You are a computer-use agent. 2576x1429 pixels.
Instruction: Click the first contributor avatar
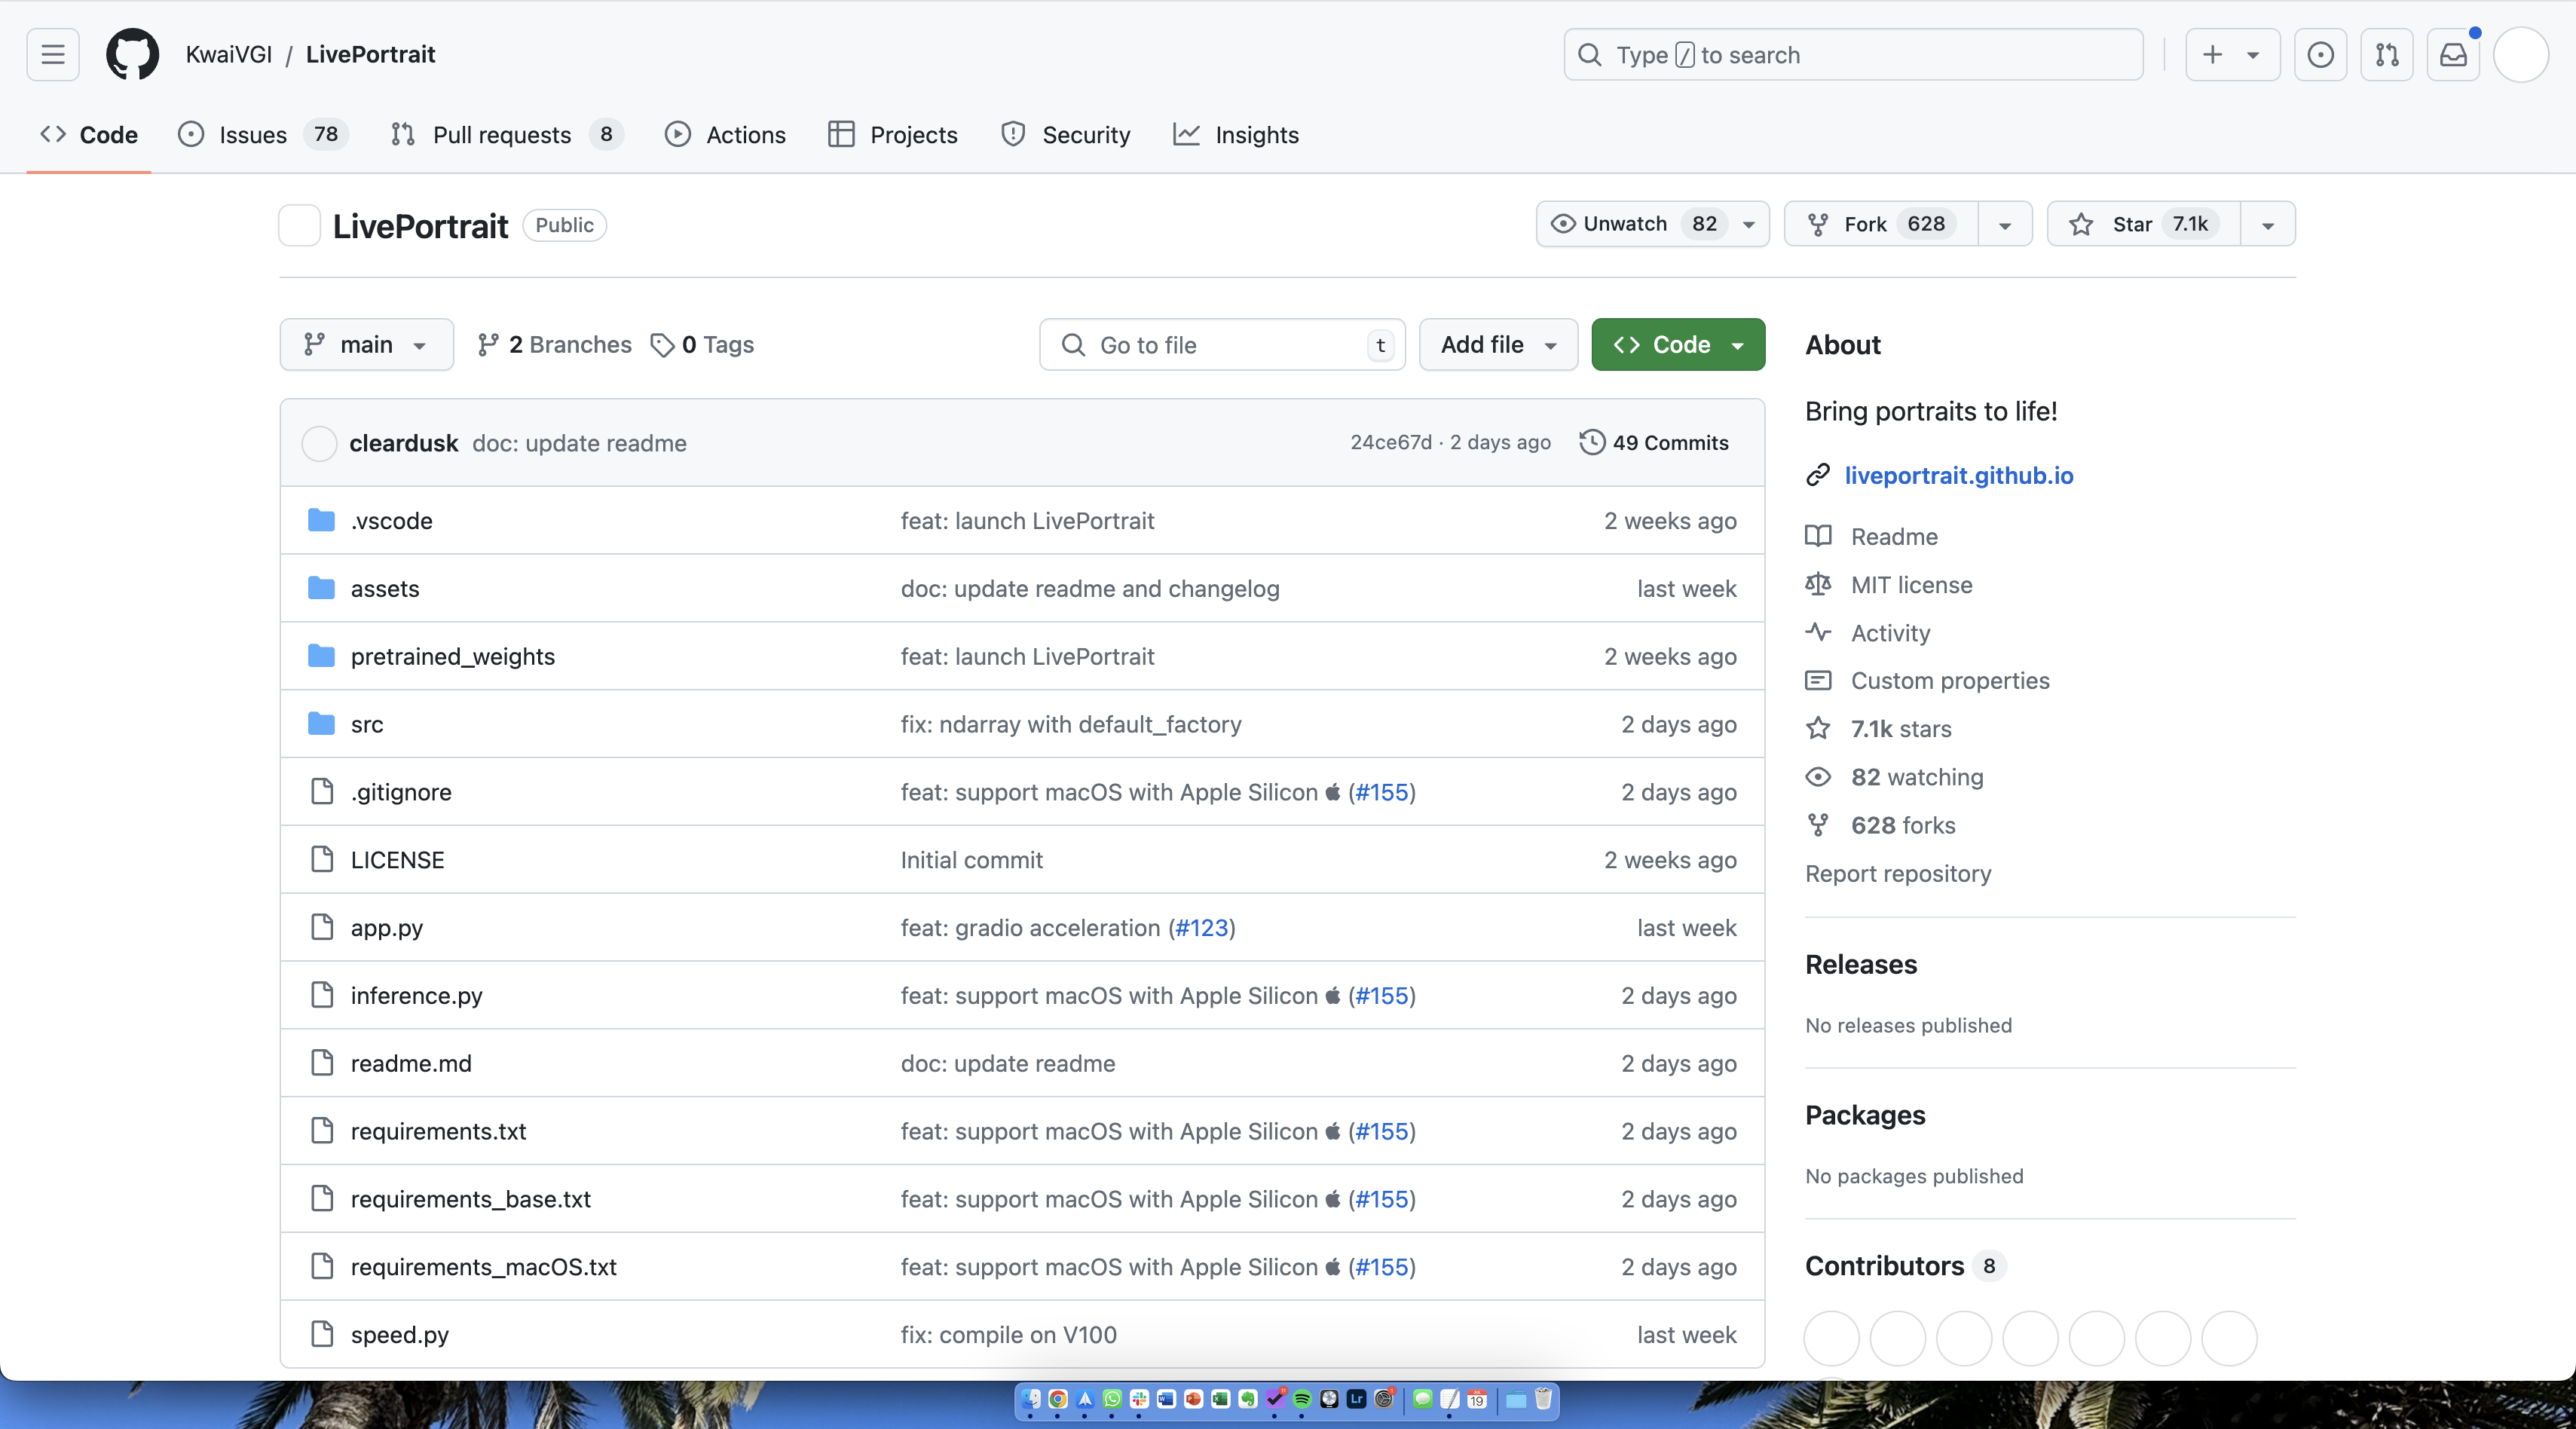1832,1338
